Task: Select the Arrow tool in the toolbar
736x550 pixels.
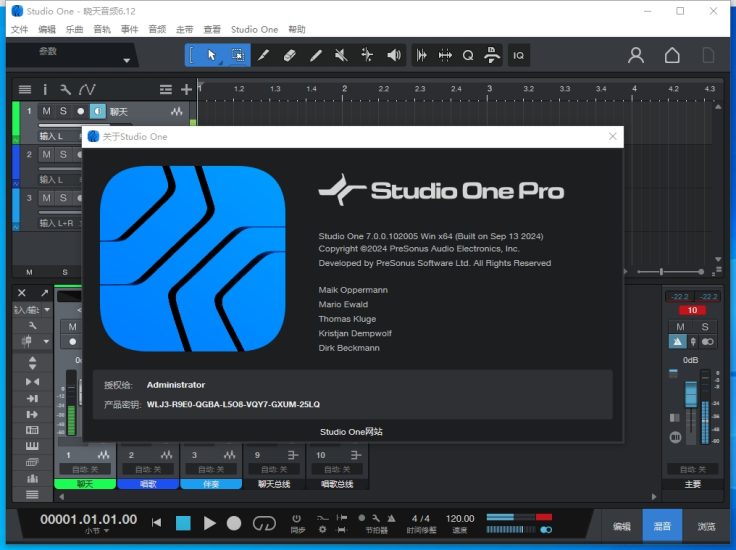Action: pyautogui.click(x=212, y=55)
